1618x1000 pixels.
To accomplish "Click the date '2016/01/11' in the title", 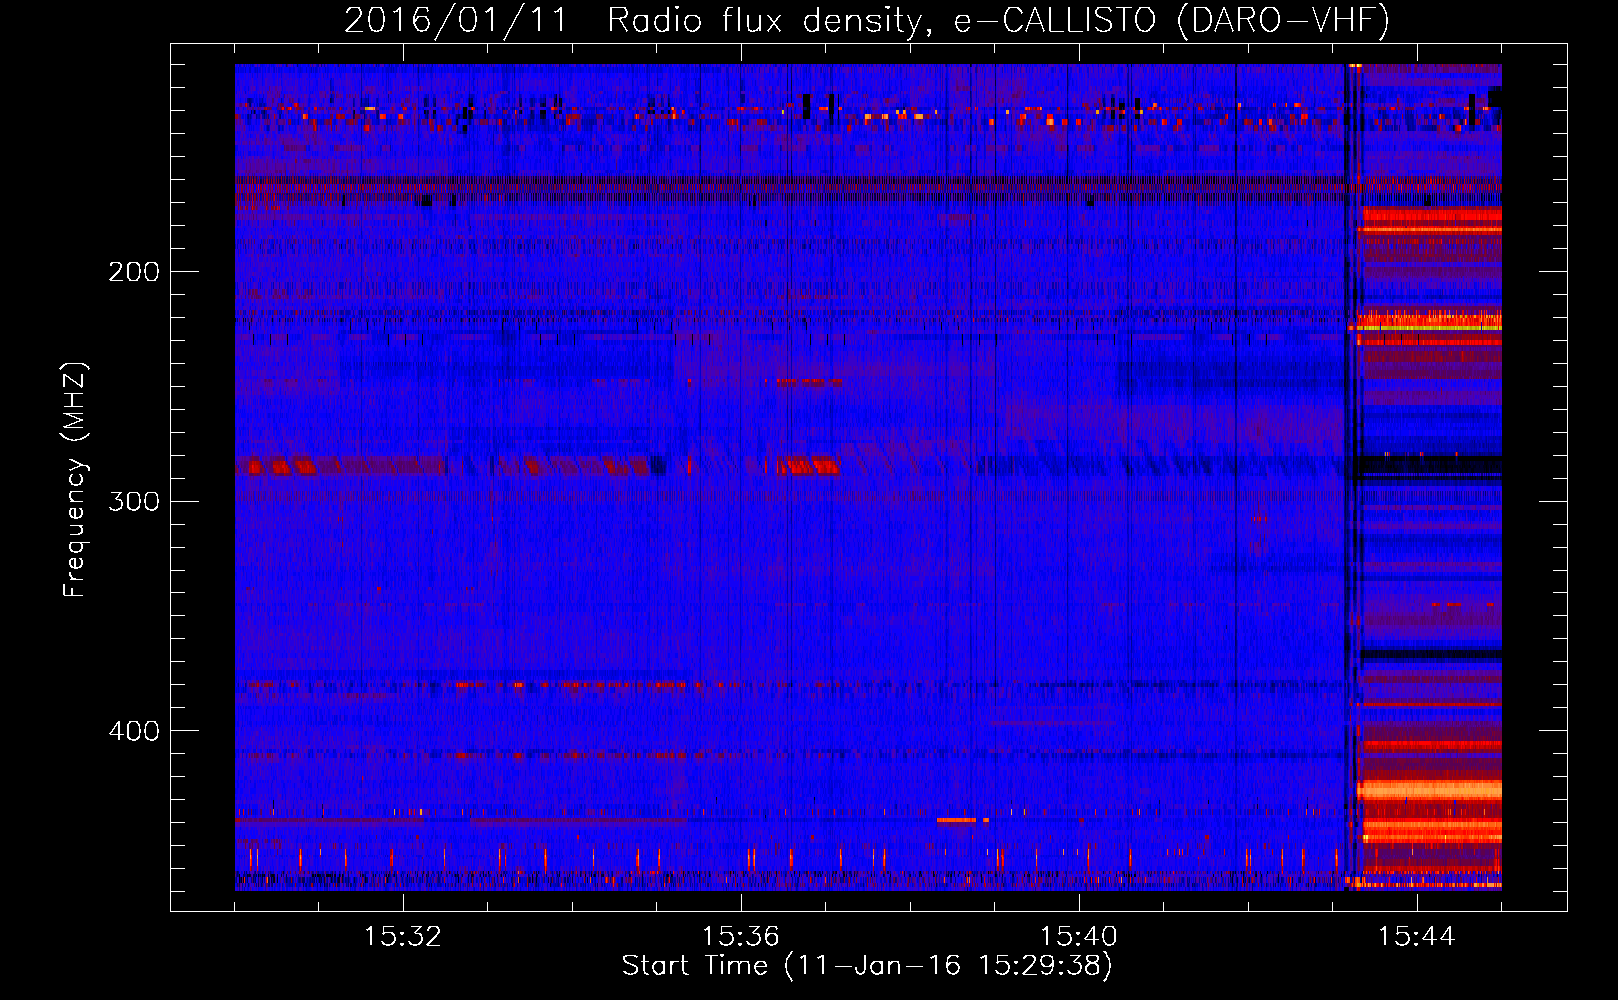I will tap(456, 20).
